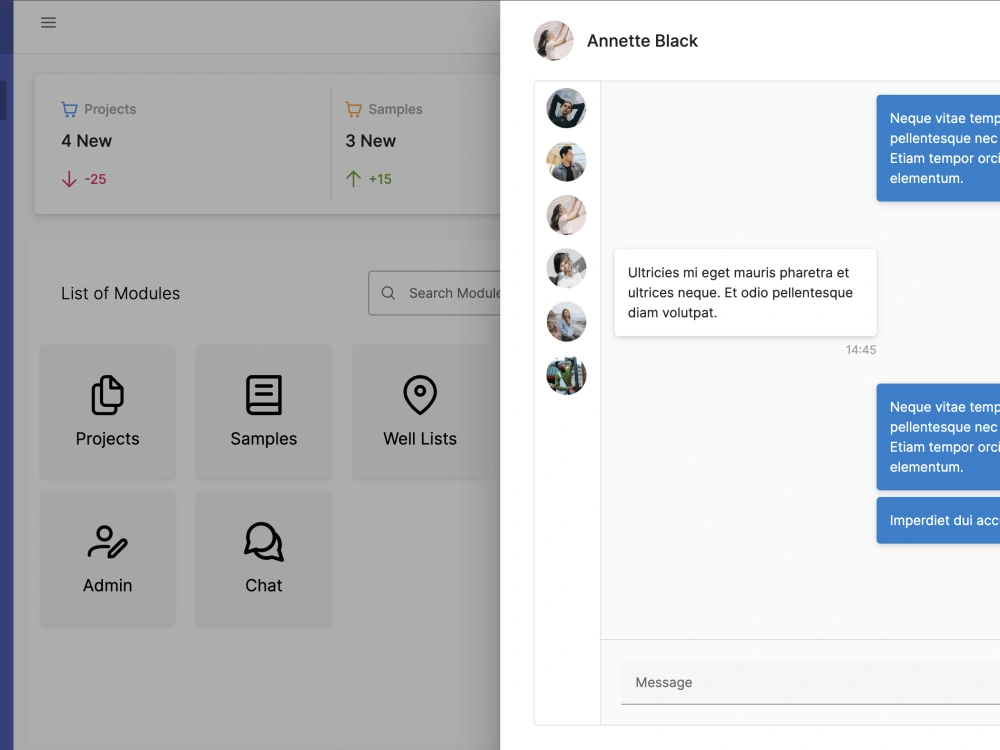Click the magnifier icon in Search Modules

388,293
